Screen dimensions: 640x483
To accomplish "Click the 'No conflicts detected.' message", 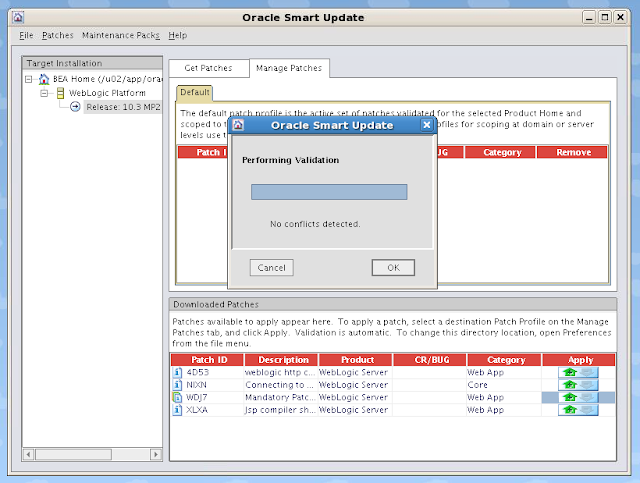I will point(315,224).
